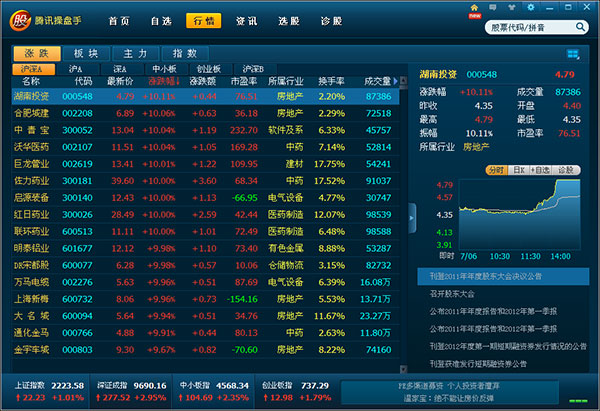Click the 诊股 button above chart
The width and height of the screenshot is (600, 411).
click(x=566, y=170)
